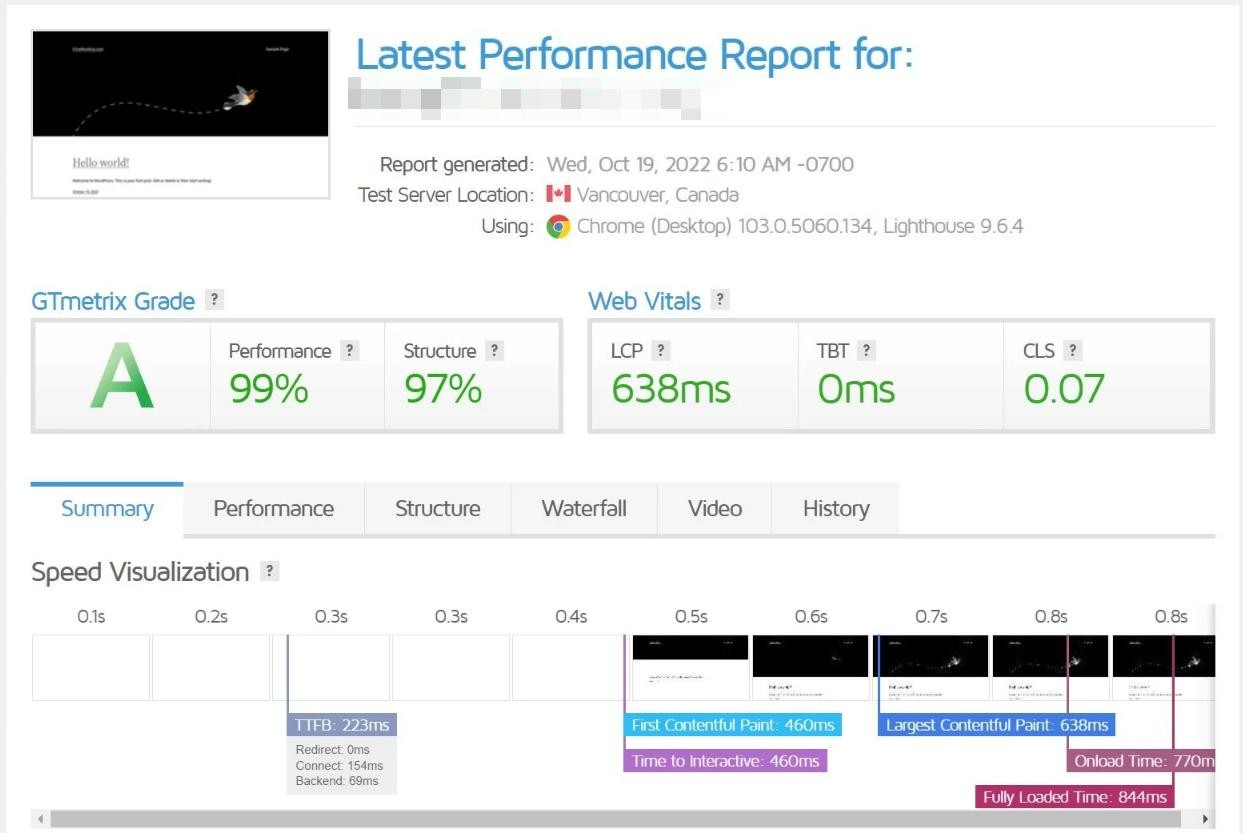Open the Waterfall tab
The width and height of the screenshot is (1243, 833).
(584, 509)
